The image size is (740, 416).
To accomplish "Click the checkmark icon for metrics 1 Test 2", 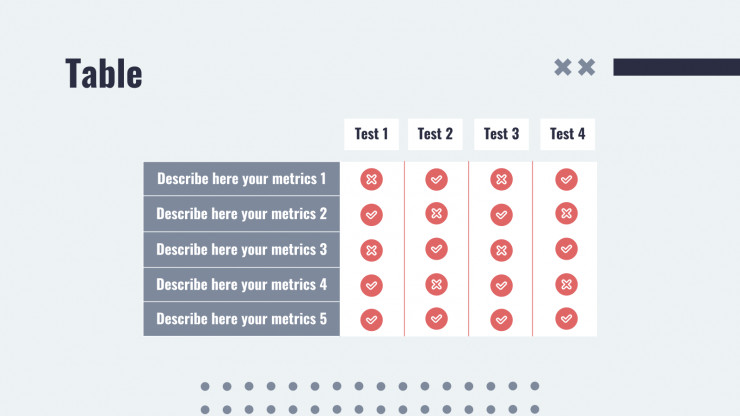I will point(436,179).
